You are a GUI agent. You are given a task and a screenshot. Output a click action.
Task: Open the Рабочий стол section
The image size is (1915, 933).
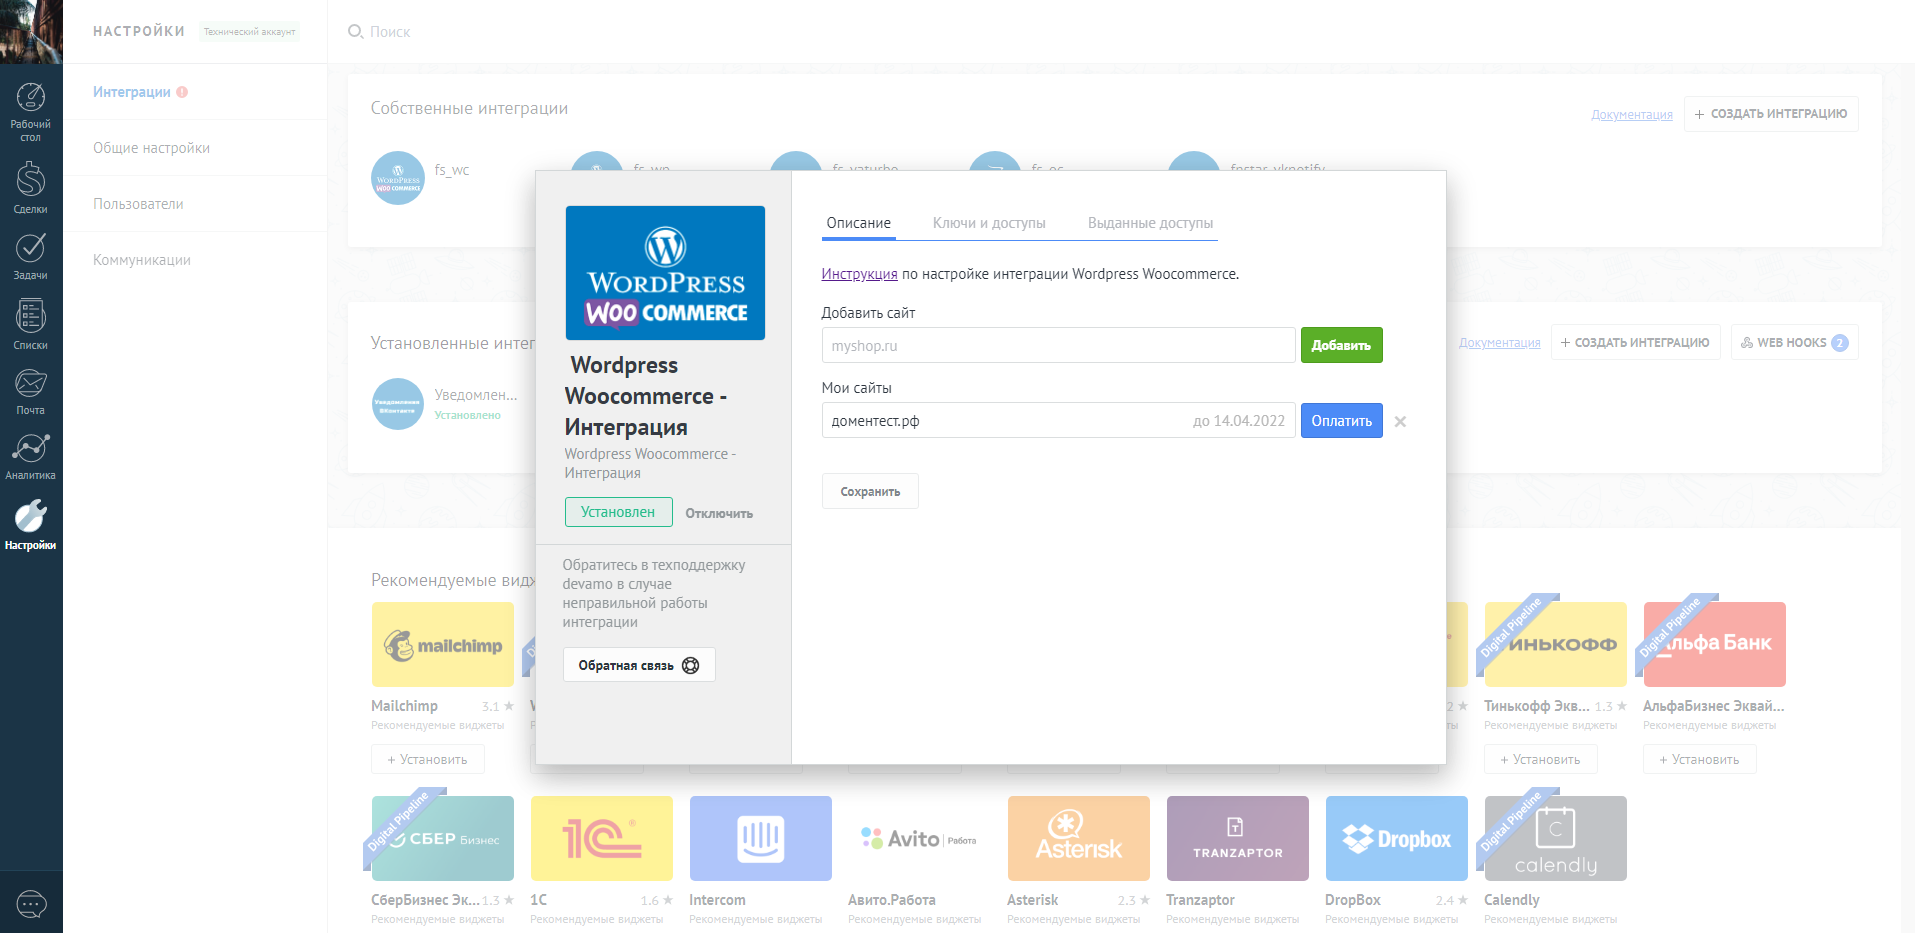(x=31, y=110)
